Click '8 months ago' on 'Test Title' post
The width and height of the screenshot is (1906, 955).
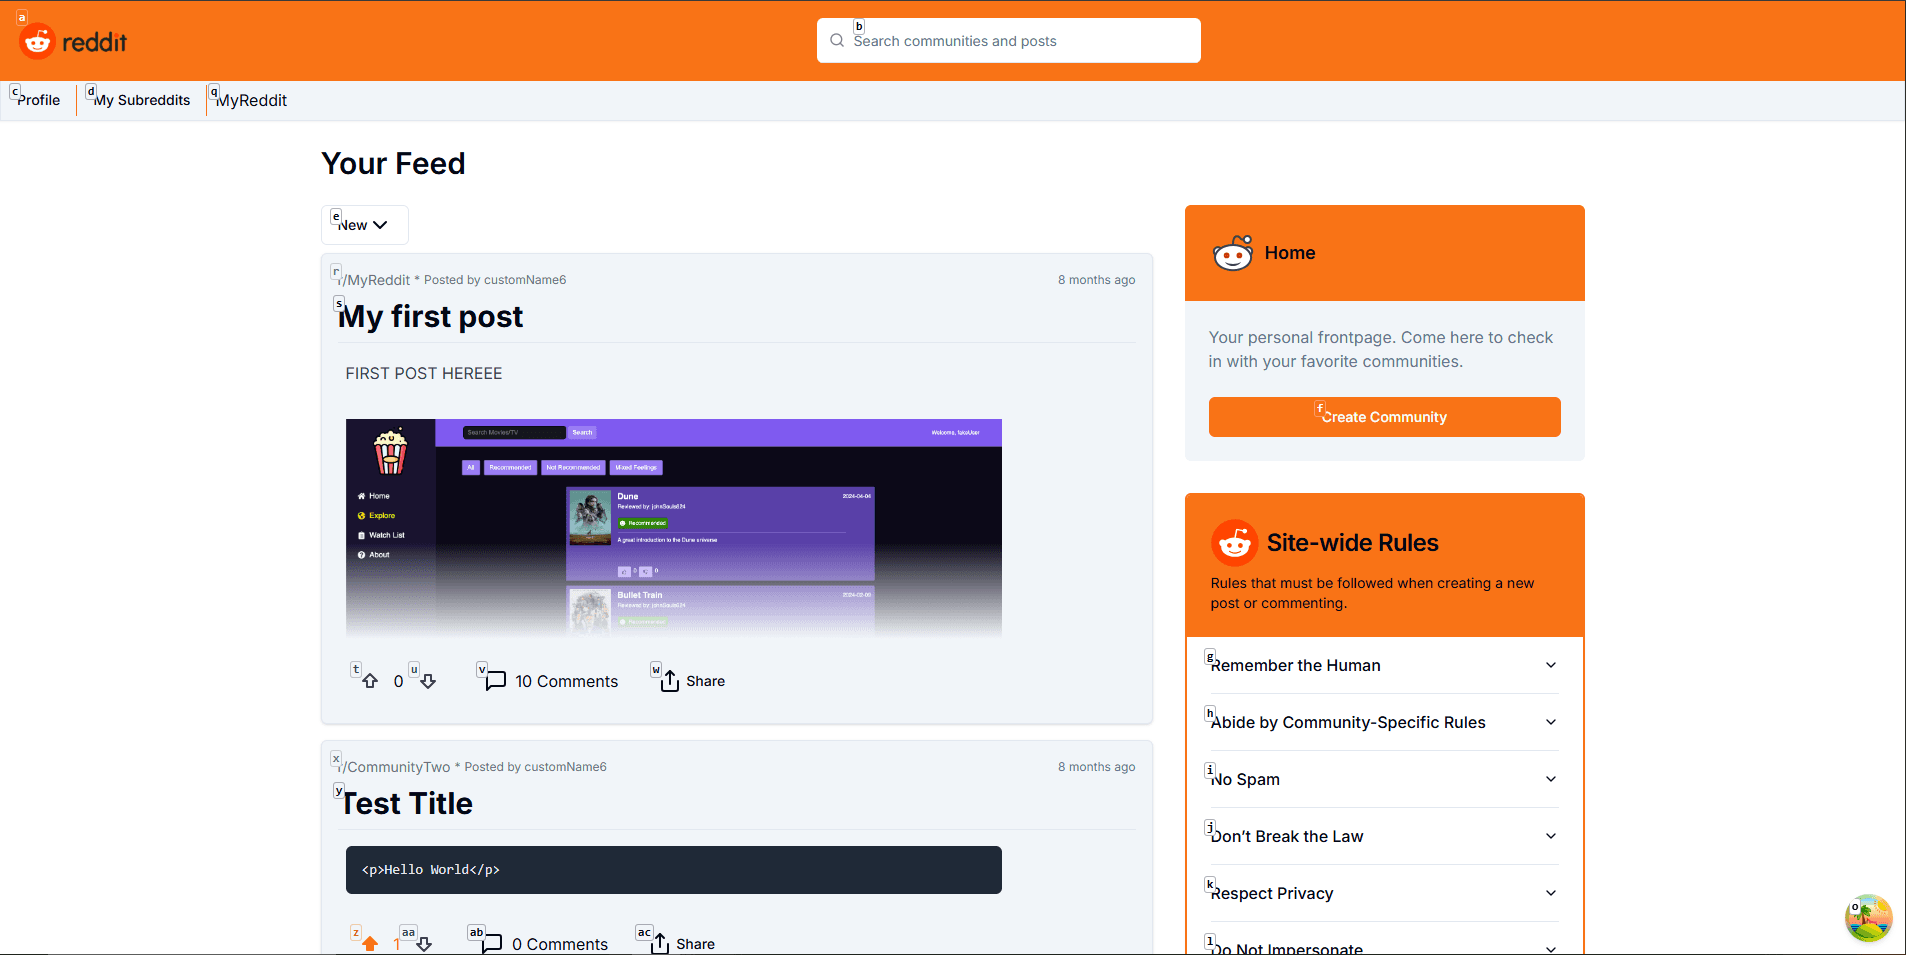(1096, 767)
